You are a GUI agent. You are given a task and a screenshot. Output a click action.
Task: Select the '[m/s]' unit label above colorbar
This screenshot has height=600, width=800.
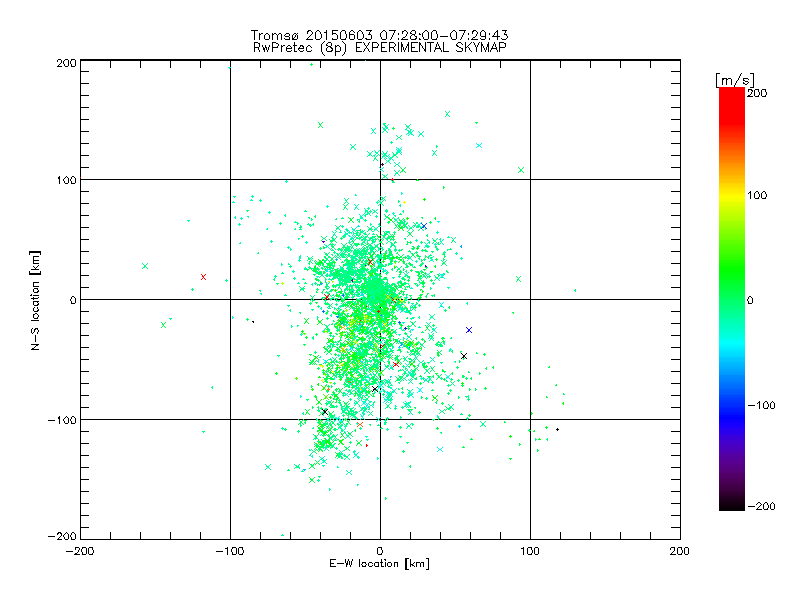(x=735, y=80)
